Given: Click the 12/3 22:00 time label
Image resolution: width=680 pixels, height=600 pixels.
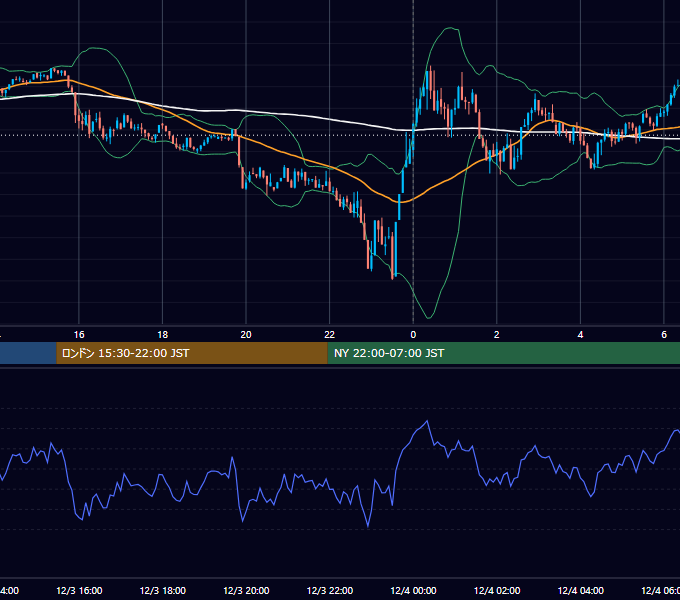Looking at the screenshot, I should (330, 590).
